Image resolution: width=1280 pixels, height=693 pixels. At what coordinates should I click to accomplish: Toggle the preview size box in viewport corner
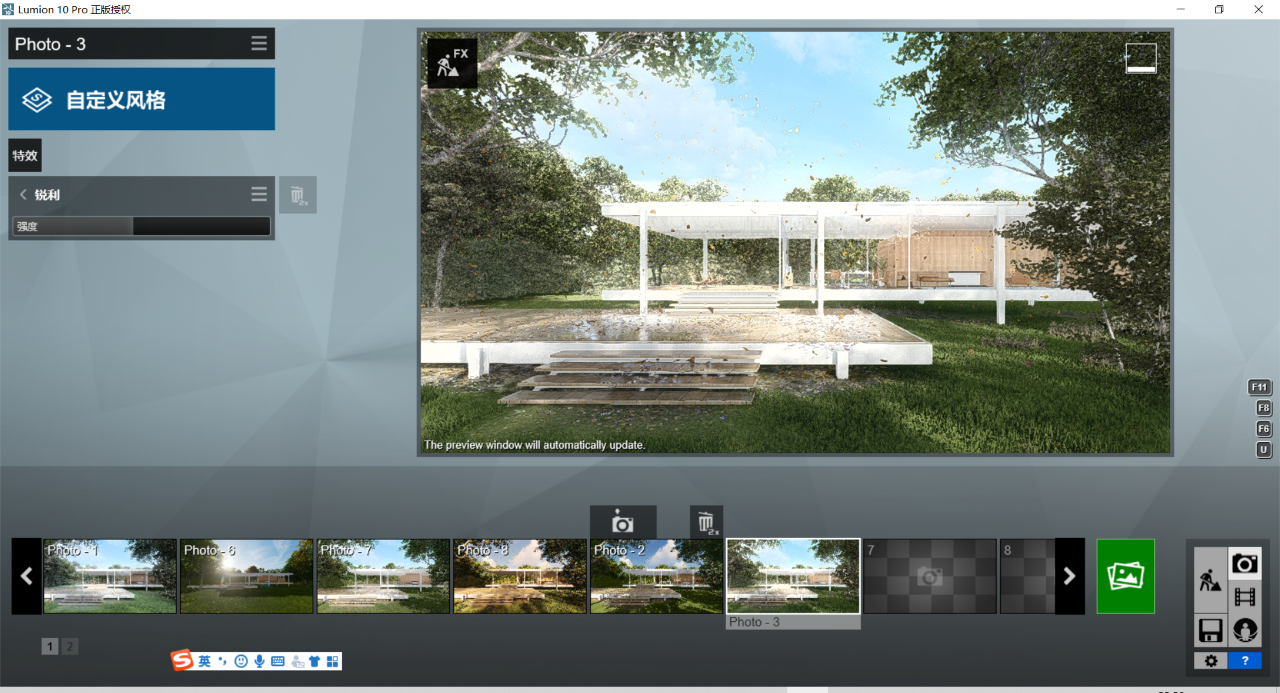pos(1141,57)
